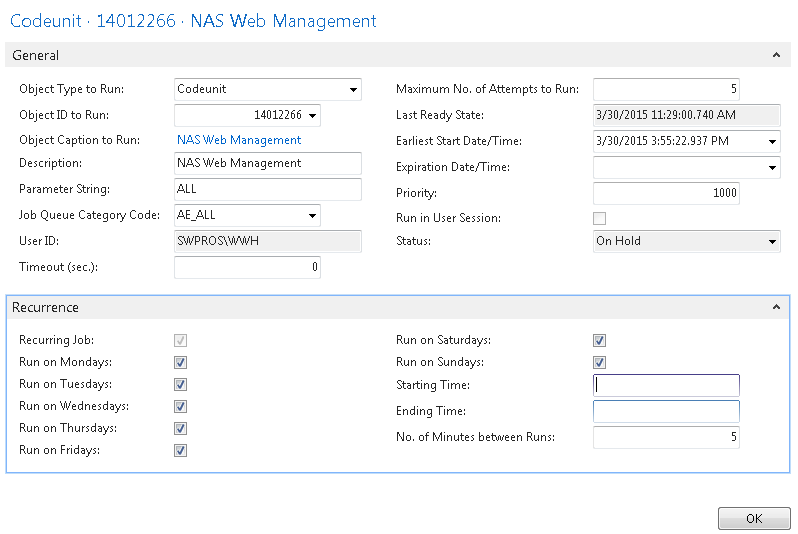Toggle the Run on Sundays checkbox
The height and width of the screenshot is (534, 798).
[x=600, y=363]
